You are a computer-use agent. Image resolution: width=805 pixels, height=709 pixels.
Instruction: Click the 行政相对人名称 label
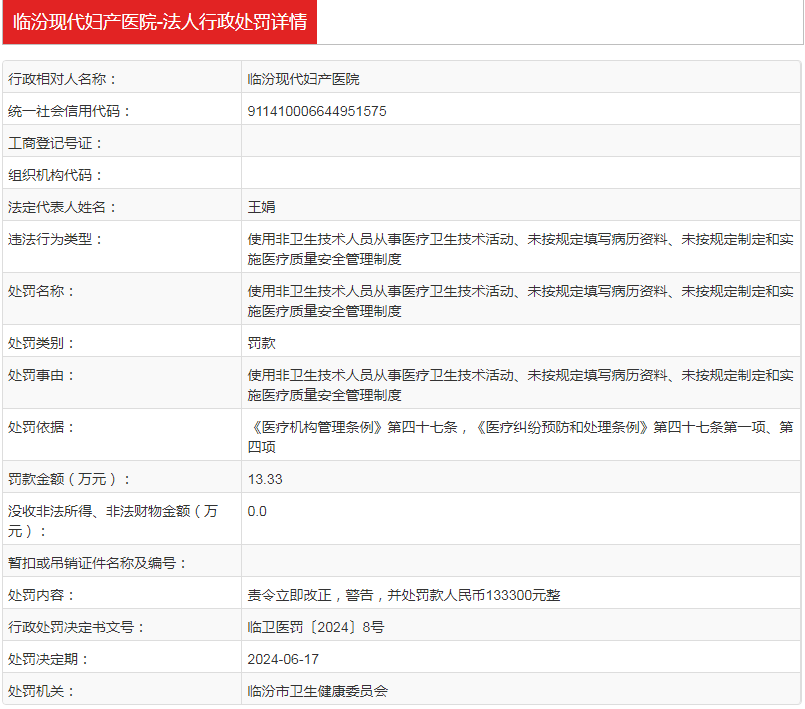[62, 79]
